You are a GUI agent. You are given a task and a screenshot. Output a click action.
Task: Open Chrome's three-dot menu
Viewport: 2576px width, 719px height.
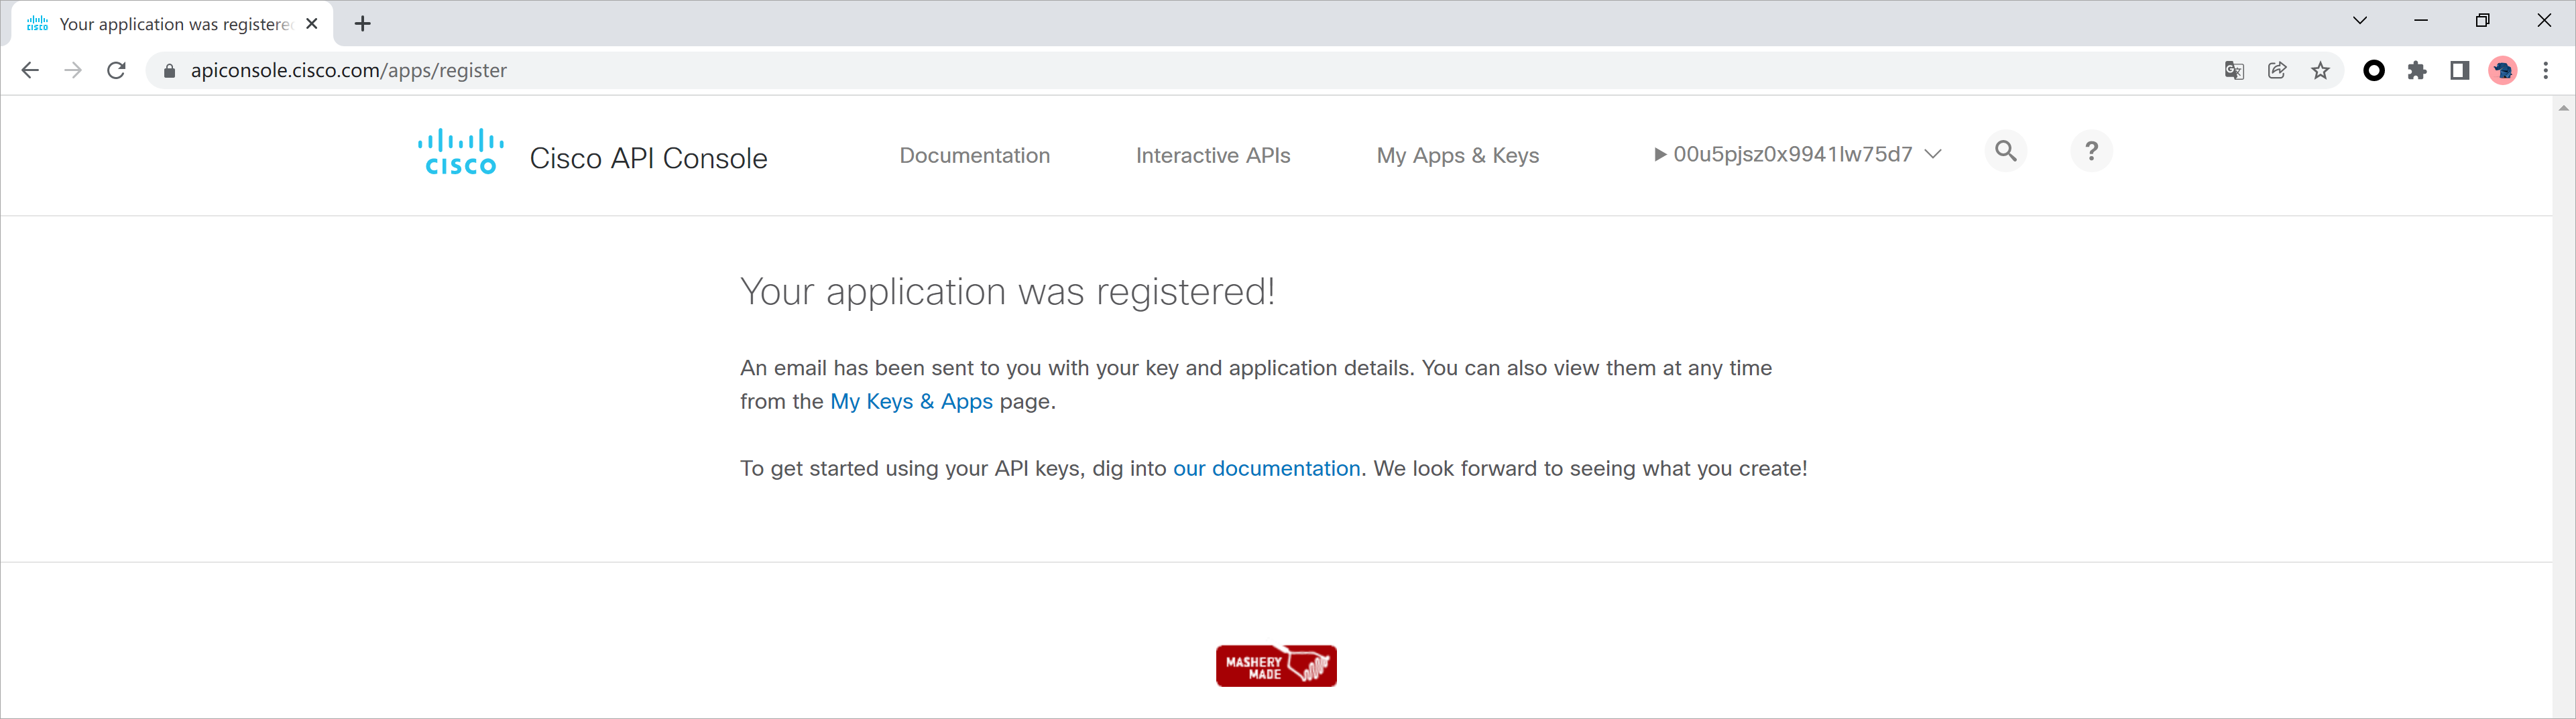2546,70
